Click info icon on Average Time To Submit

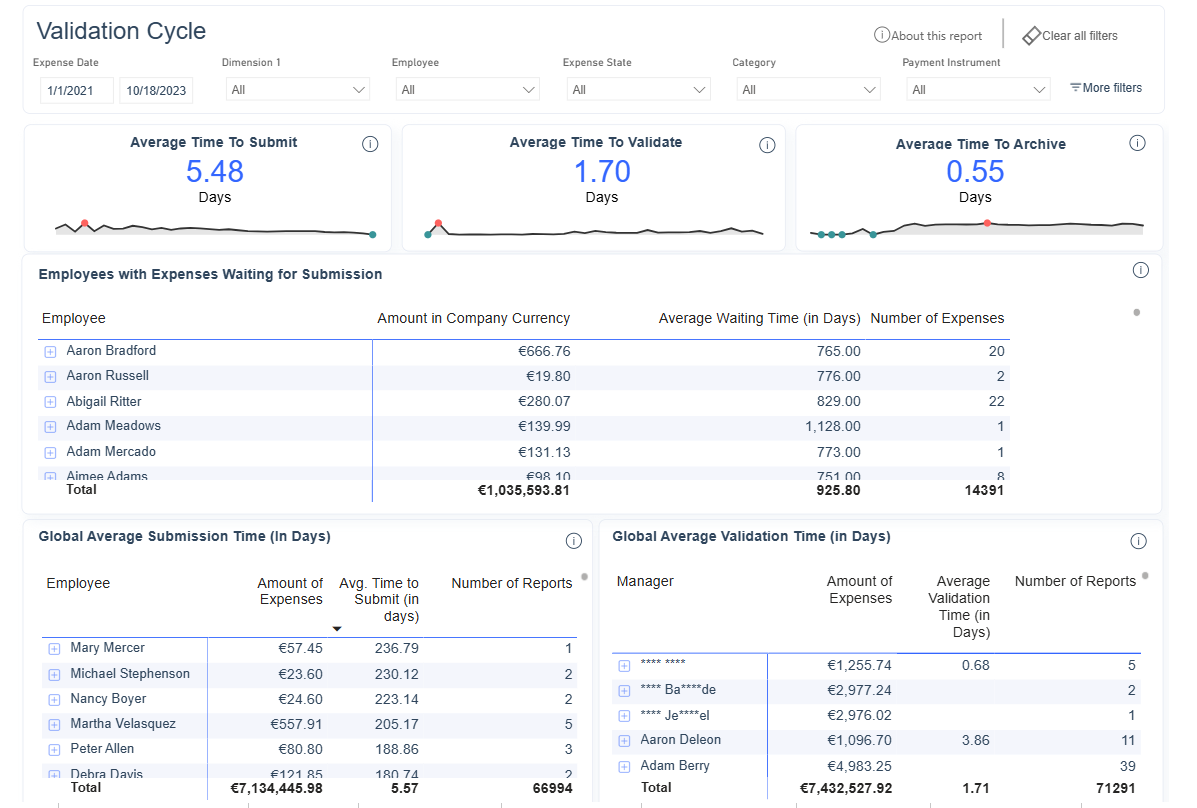coord(370,144)
